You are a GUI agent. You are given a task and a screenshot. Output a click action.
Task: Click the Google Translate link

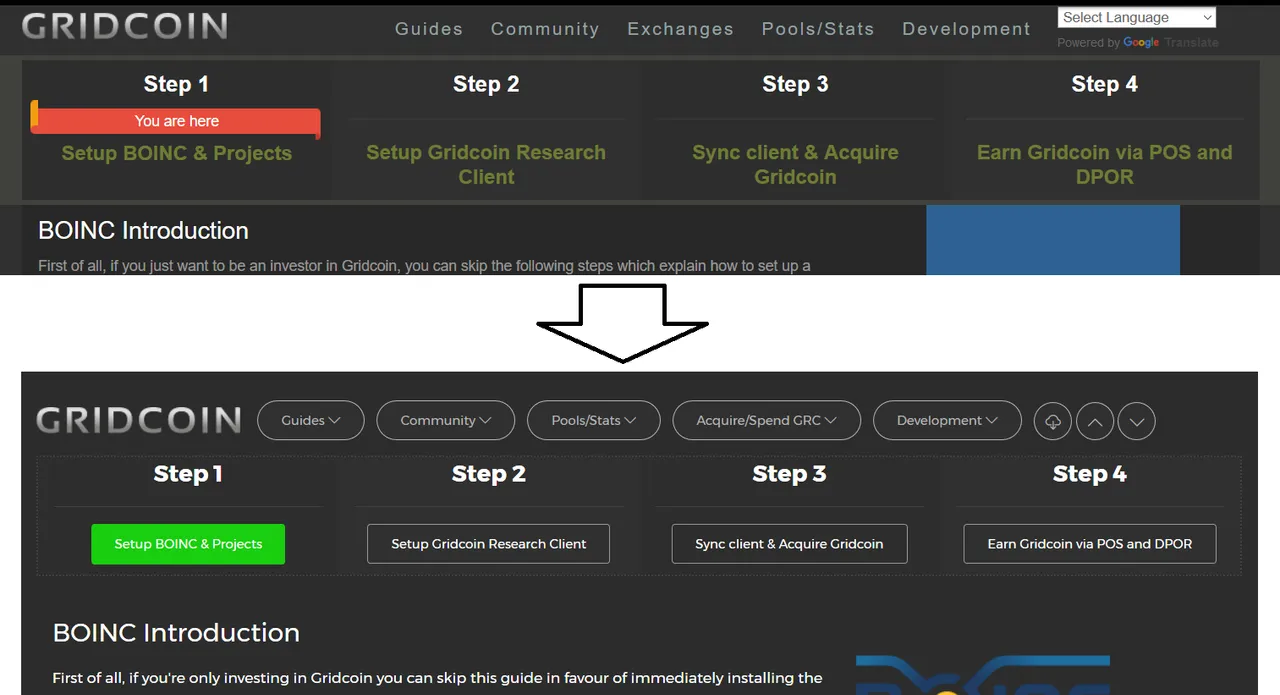click(1170, 43)
